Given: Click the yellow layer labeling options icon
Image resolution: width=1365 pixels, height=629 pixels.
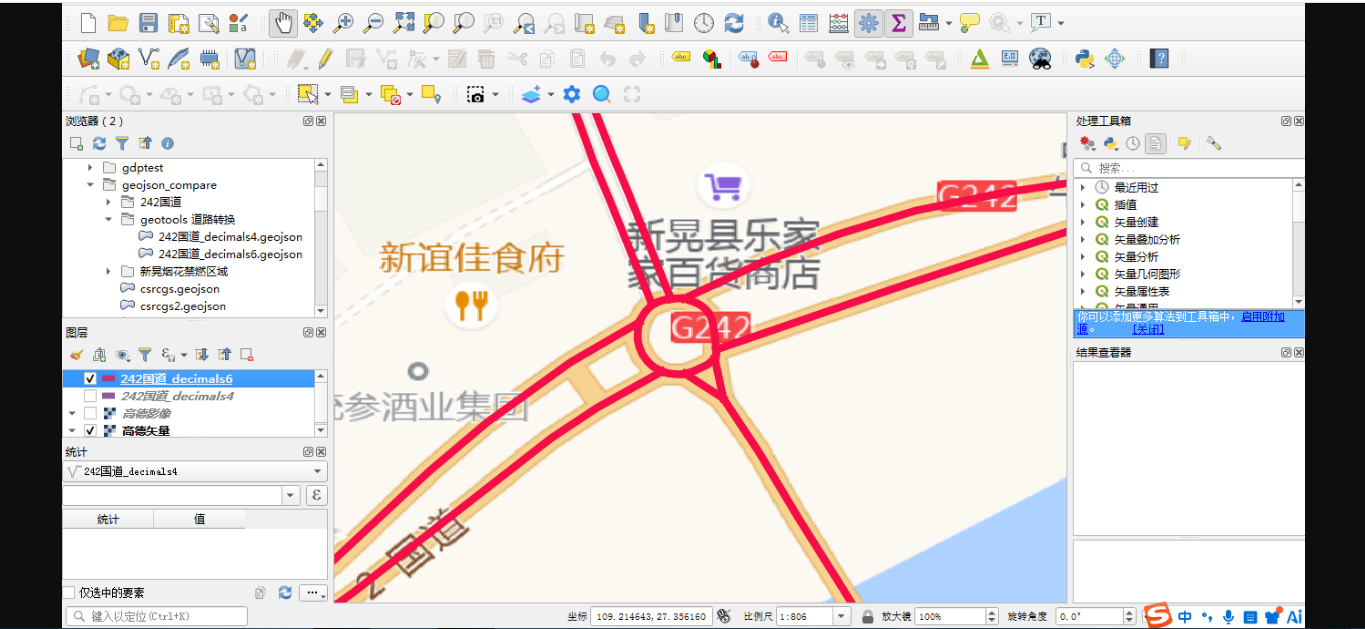Looking at the screenshot, I should tap(681, 59).
